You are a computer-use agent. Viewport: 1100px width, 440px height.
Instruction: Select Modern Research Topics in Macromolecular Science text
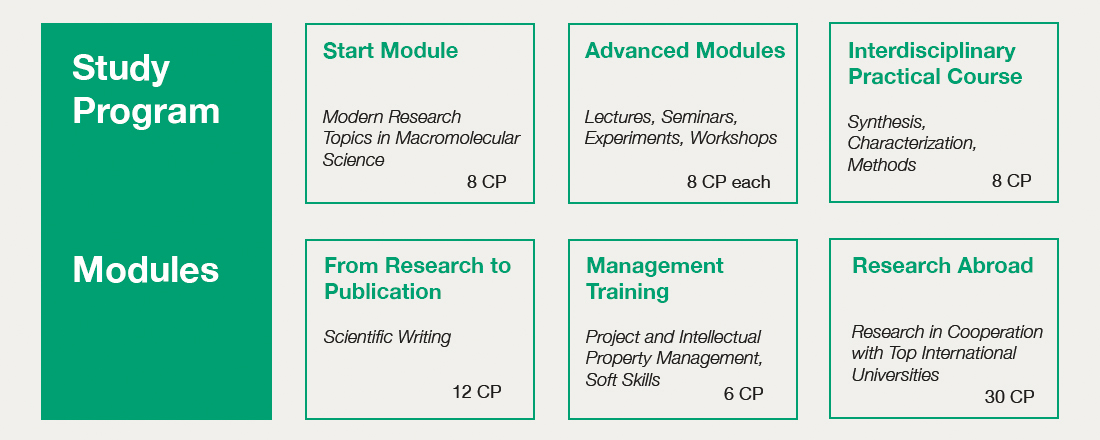[421, 138]
